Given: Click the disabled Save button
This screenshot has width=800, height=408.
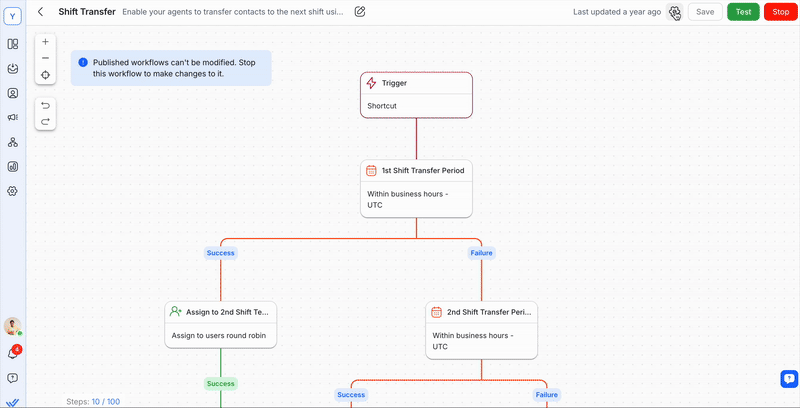Looking at the screenshot, I should click(x=705, y=12).
